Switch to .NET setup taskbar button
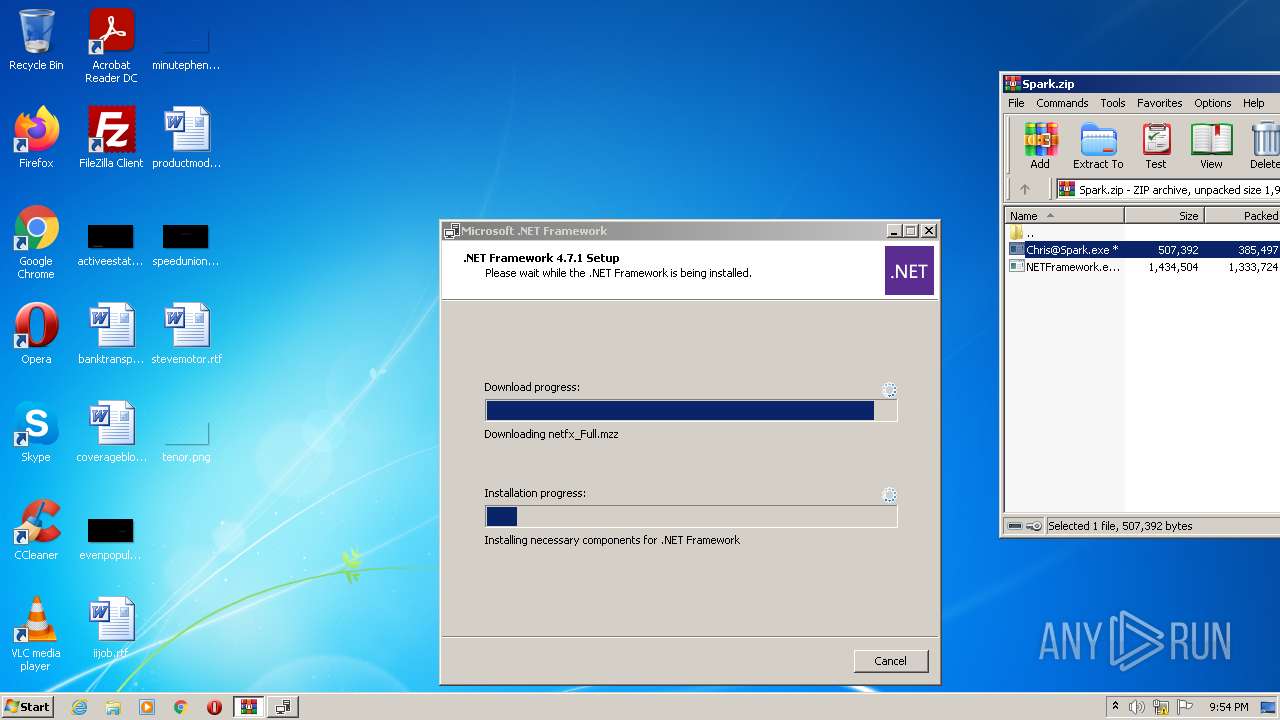Screen dimensions: 1280x720 [x=283, y=707]
